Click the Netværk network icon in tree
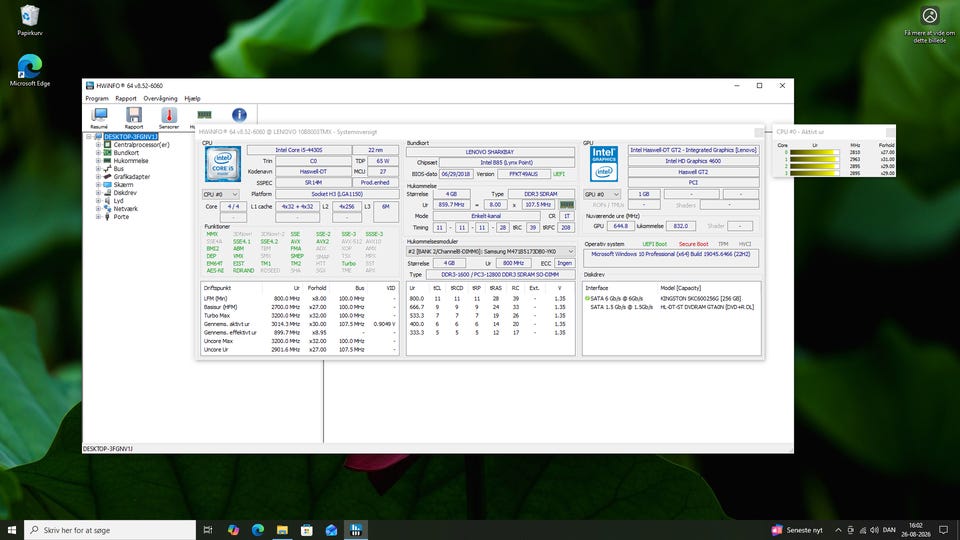The height and width of the screenshot is (540, 960). click(107, 208)
